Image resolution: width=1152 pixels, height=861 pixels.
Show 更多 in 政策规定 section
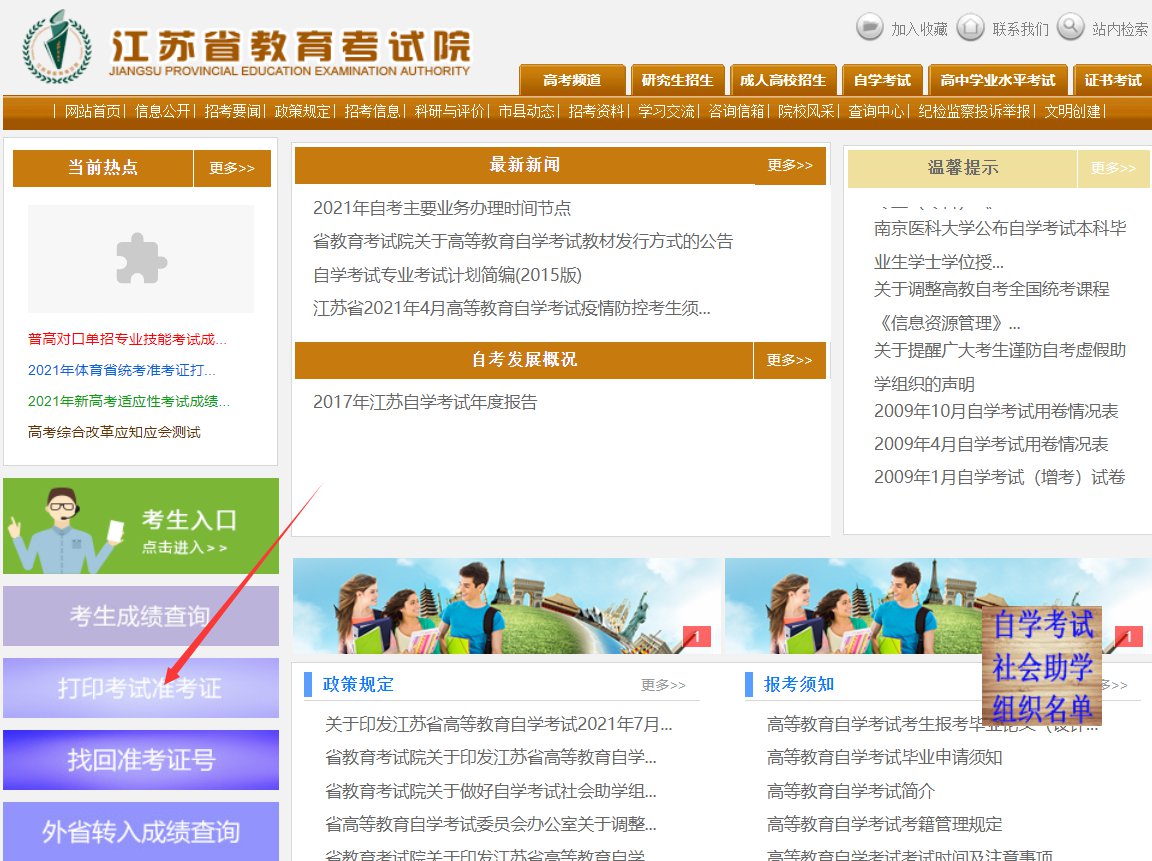pyautogui.click(x=663, y=685)
